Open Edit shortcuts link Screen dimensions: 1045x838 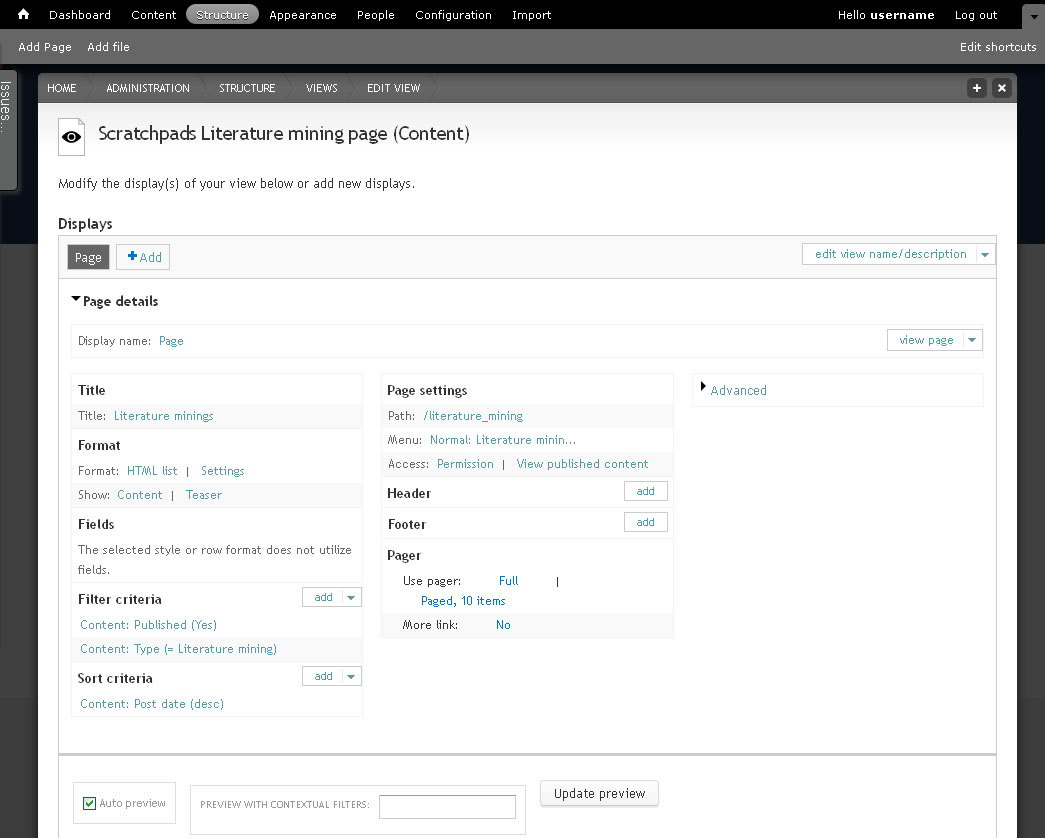point(998,47)
